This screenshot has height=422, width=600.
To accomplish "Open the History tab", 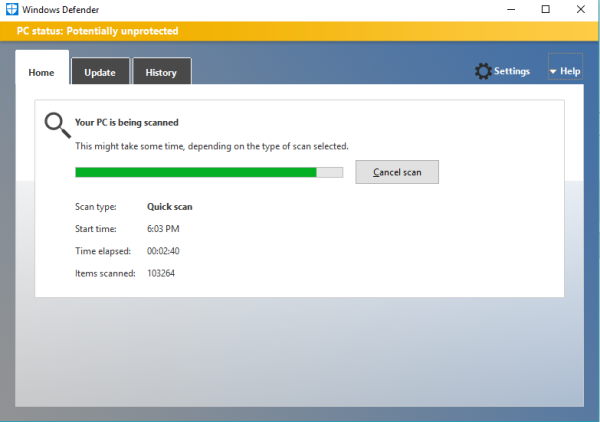I will click(161, 72).
